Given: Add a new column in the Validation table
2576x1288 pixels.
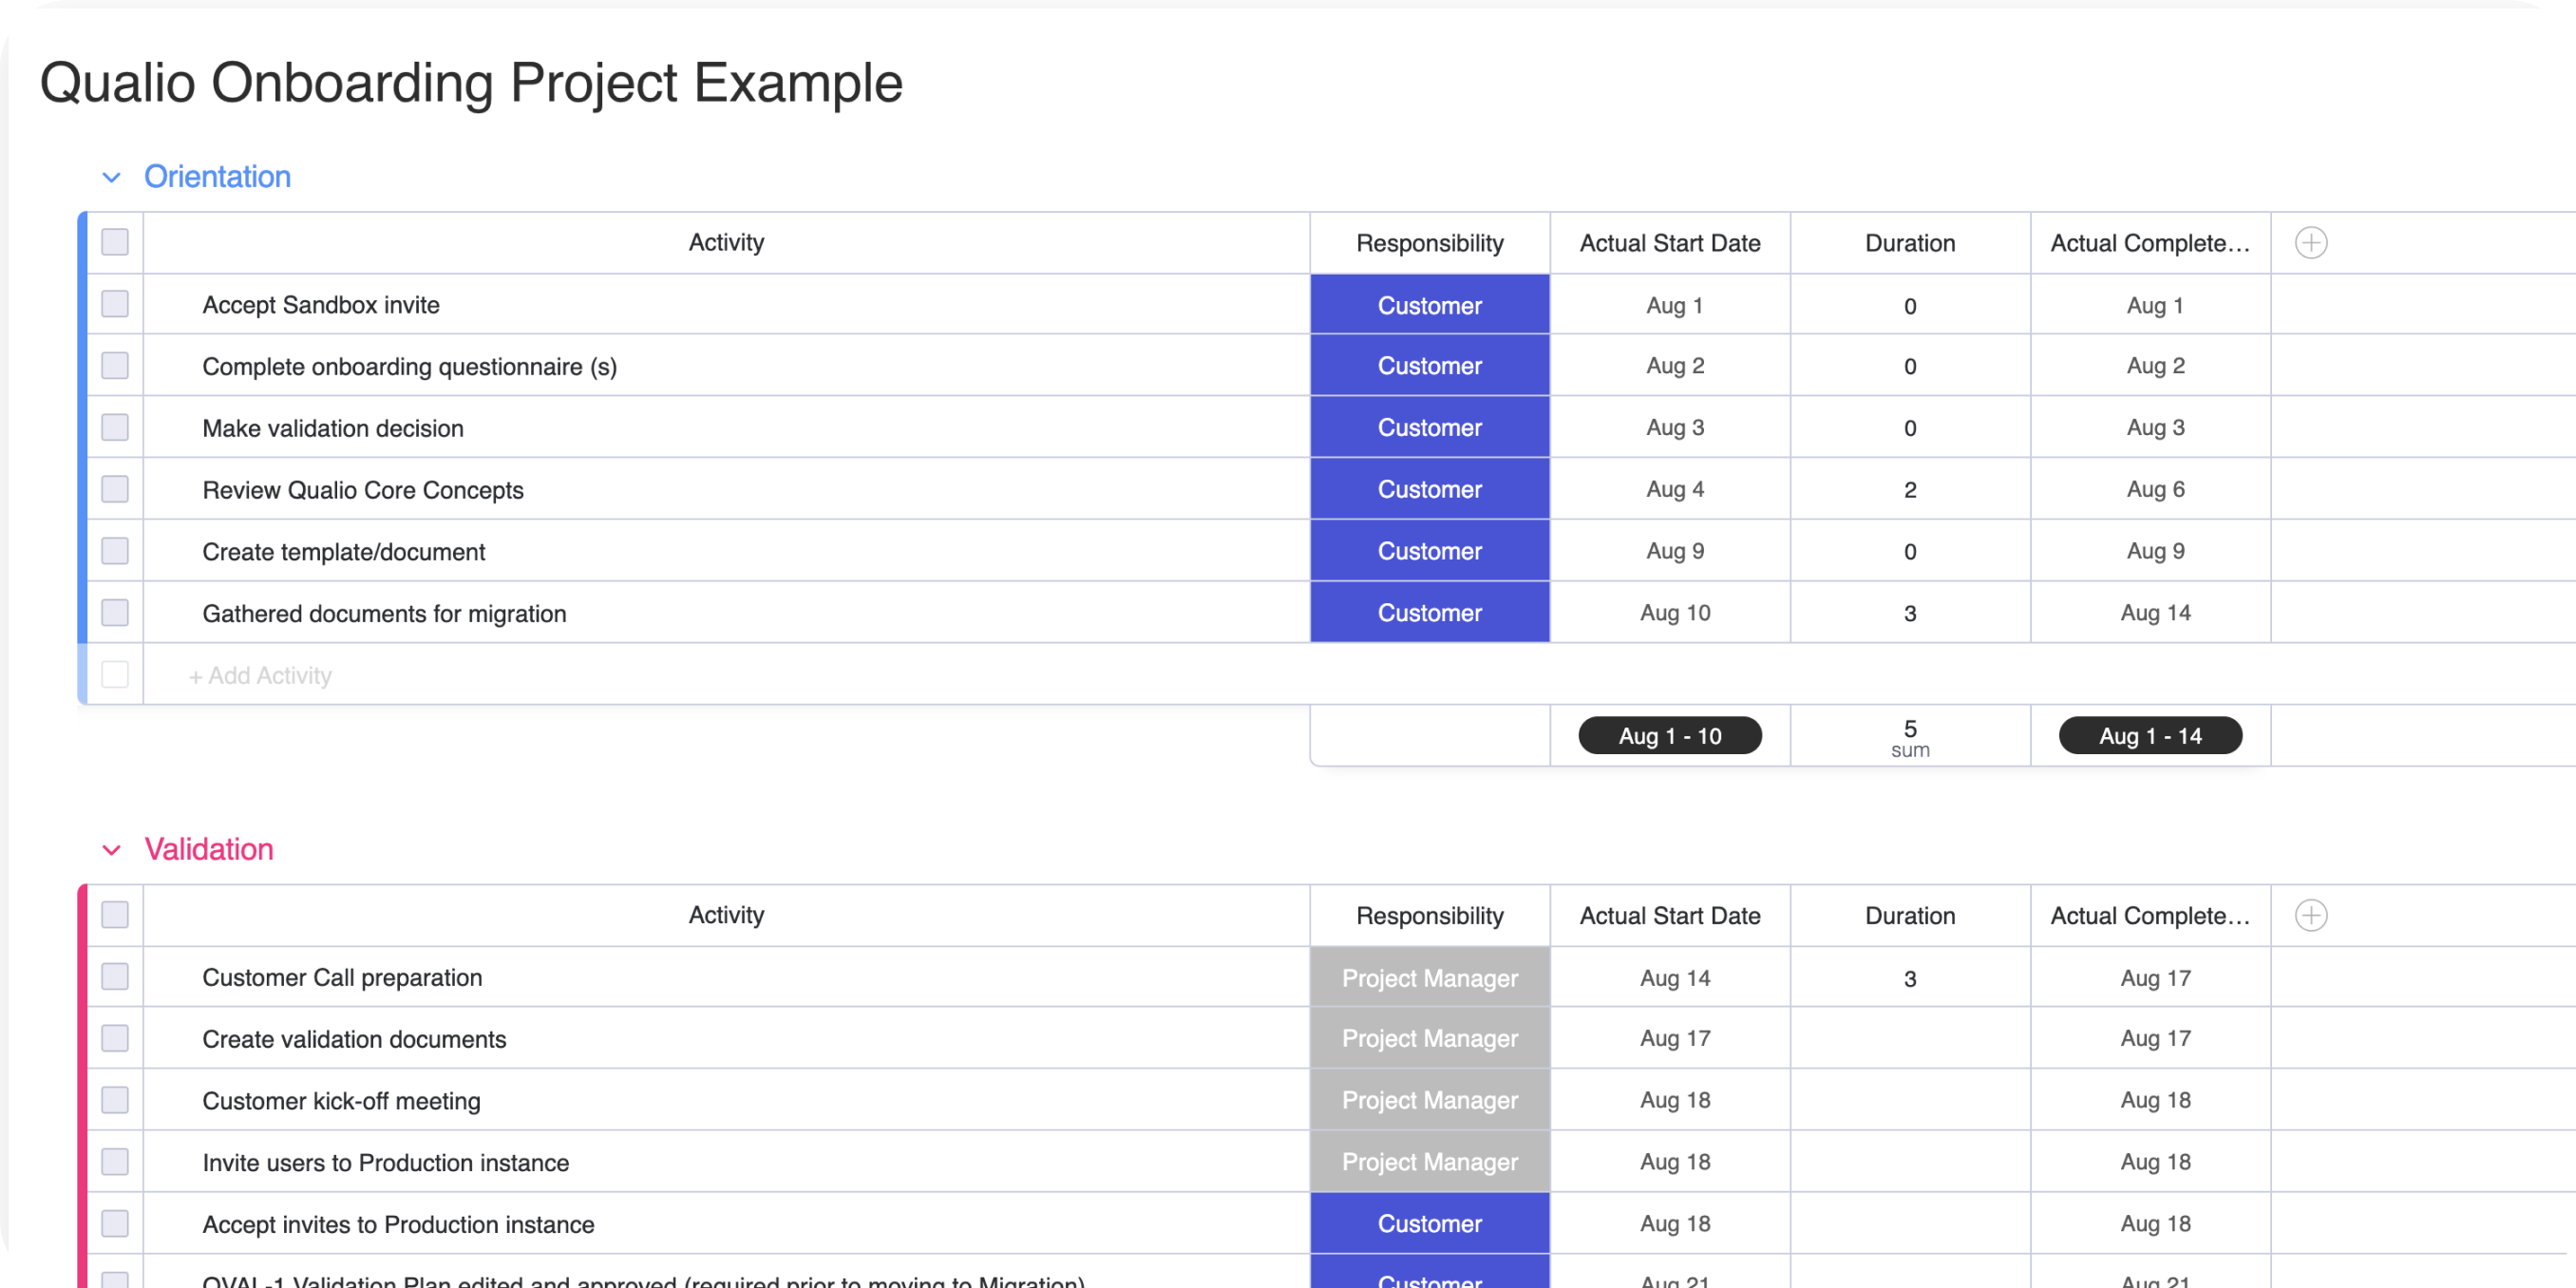Looking at the screenshot, I should tap(2312, 915).
